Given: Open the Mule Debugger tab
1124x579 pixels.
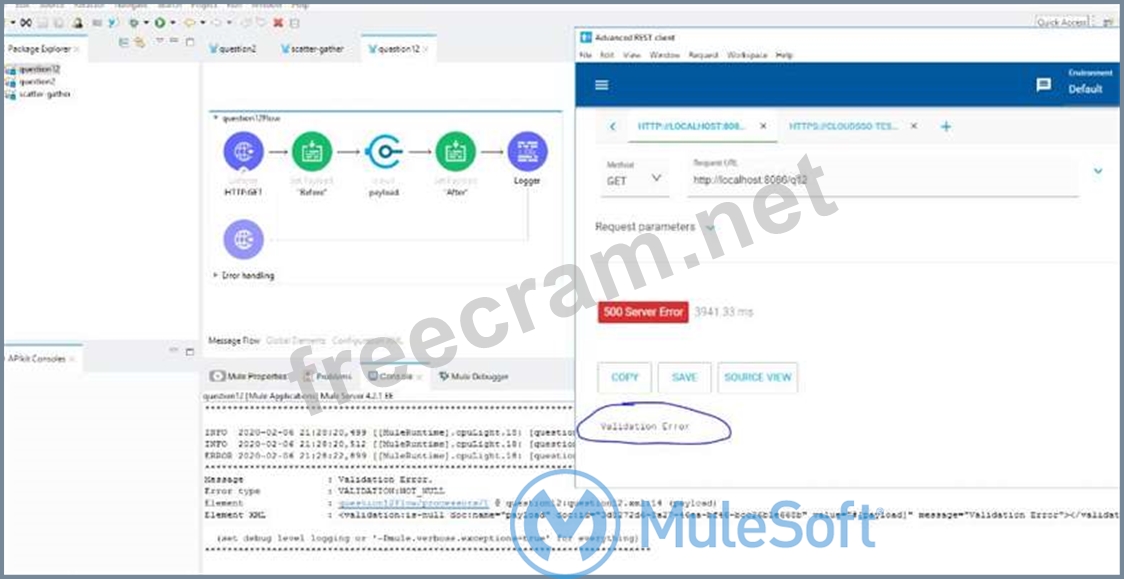Looking at the screenshot, I should click(x=473, y=376).
